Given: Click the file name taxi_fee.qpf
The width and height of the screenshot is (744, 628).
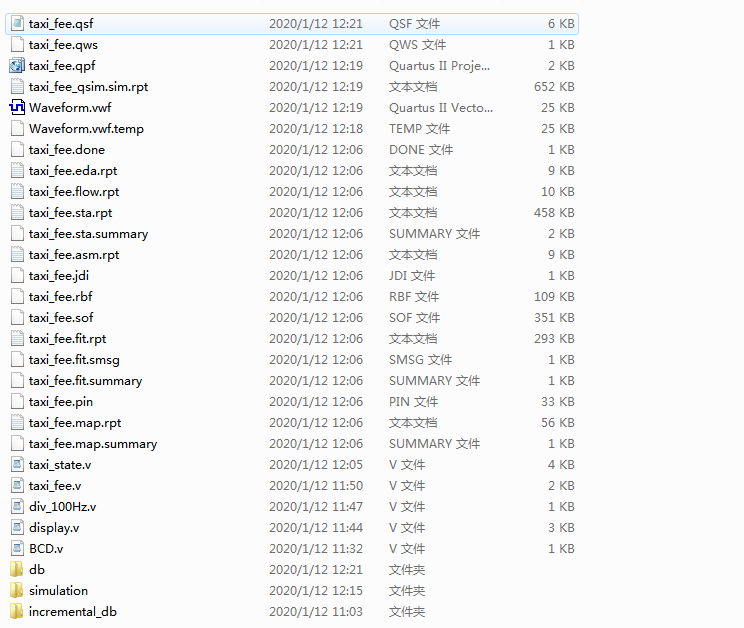Looking at the screenshot, I should (62, 66).
